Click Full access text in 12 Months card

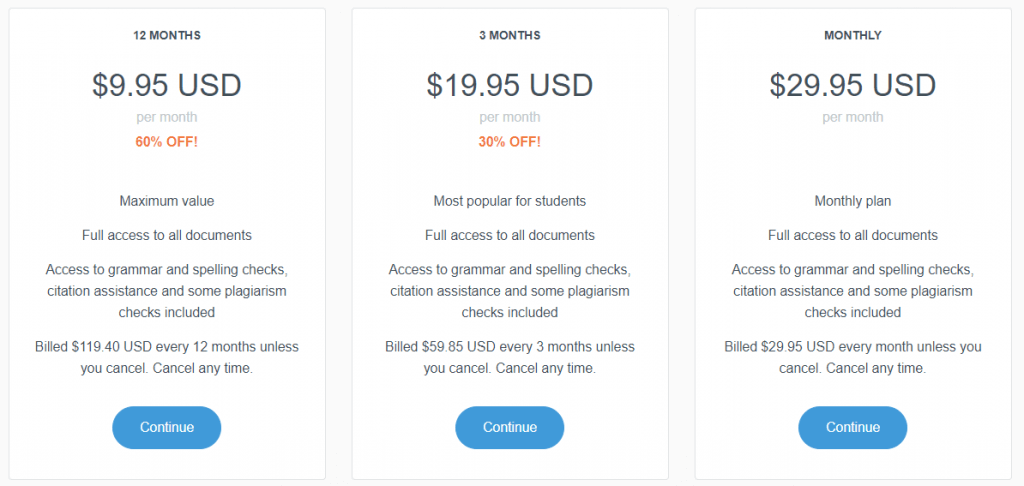pos(167,235)
